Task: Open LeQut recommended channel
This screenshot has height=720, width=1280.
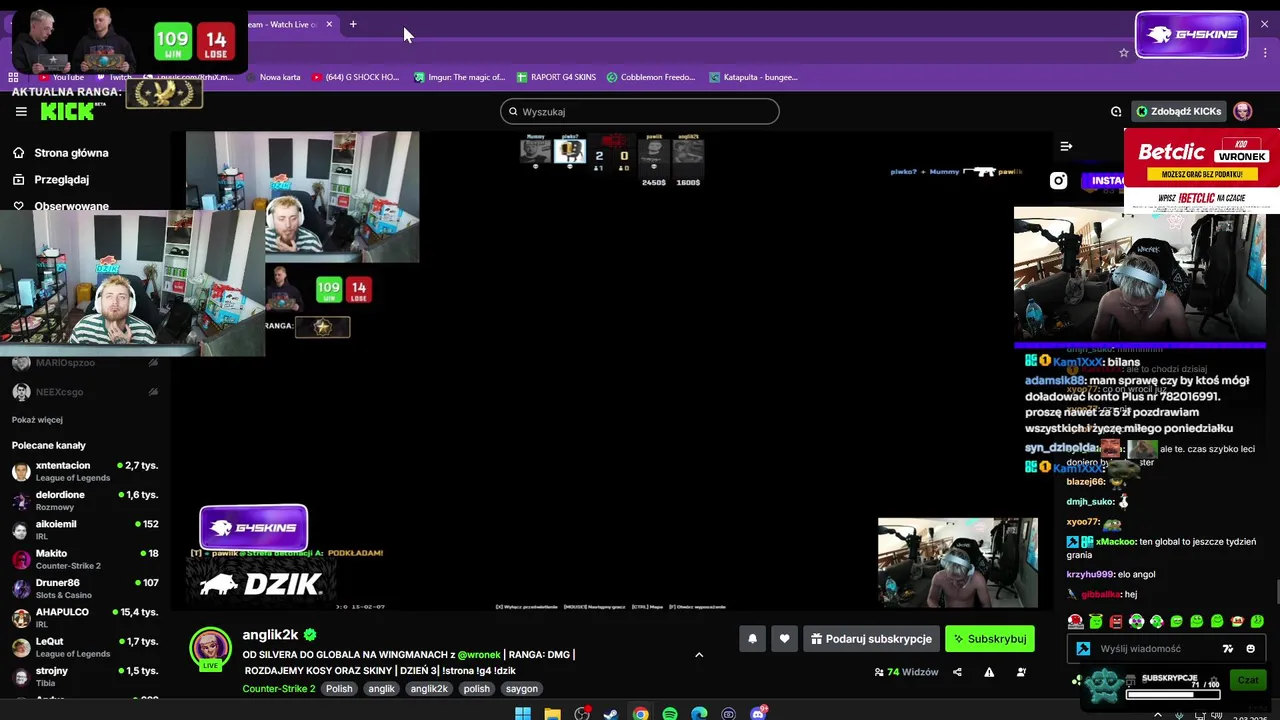Action: click(85, 647)
